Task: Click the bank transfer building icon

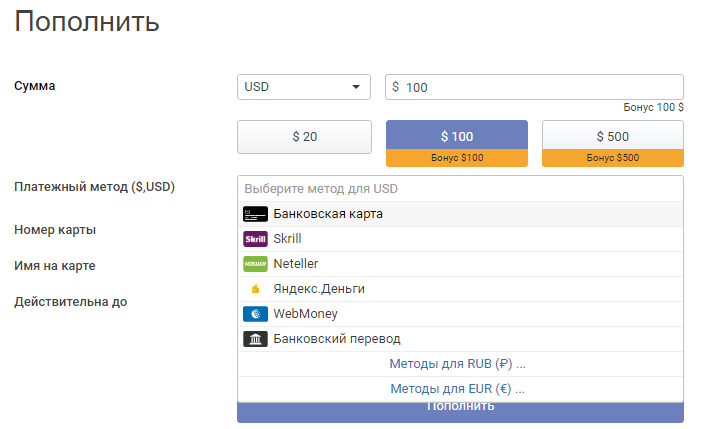Action: point(255,339)
